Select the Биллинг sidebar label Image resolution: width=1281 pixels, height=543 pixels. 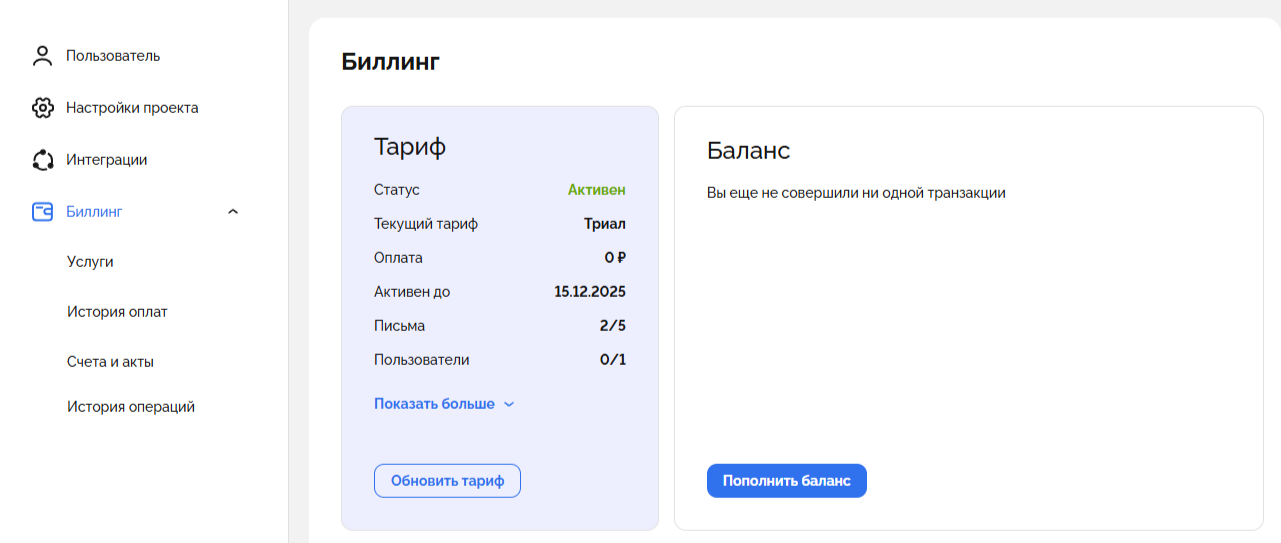94,212
